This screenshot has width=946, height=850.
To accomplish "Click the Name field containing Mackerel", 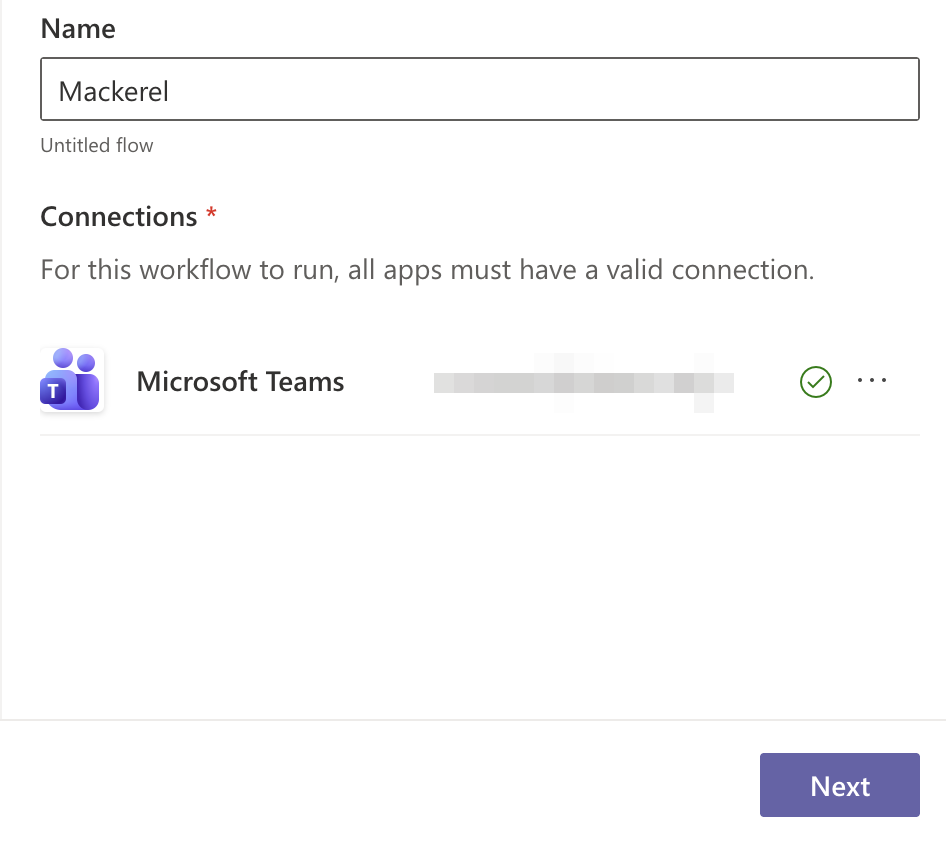I will (480, 89).
